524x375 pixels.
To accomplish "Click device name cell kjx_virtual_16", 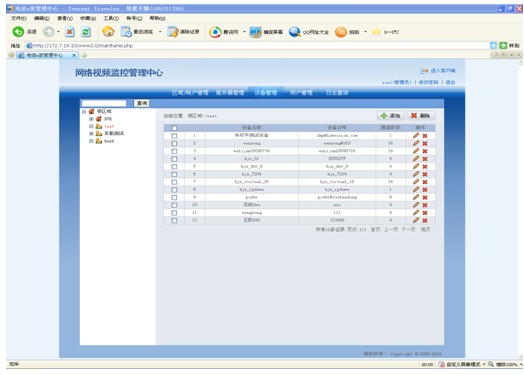I will pyautogui.click(x=252, y=182).
